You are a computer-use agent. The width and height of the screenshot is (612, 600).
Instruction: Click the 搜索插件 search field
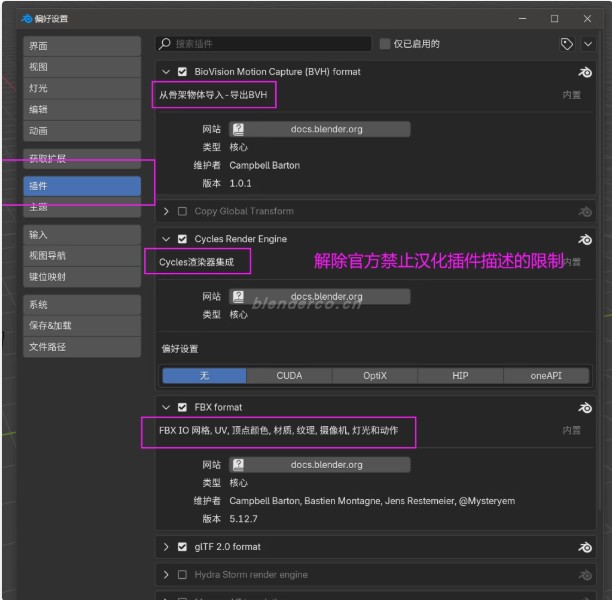(263, 44)
